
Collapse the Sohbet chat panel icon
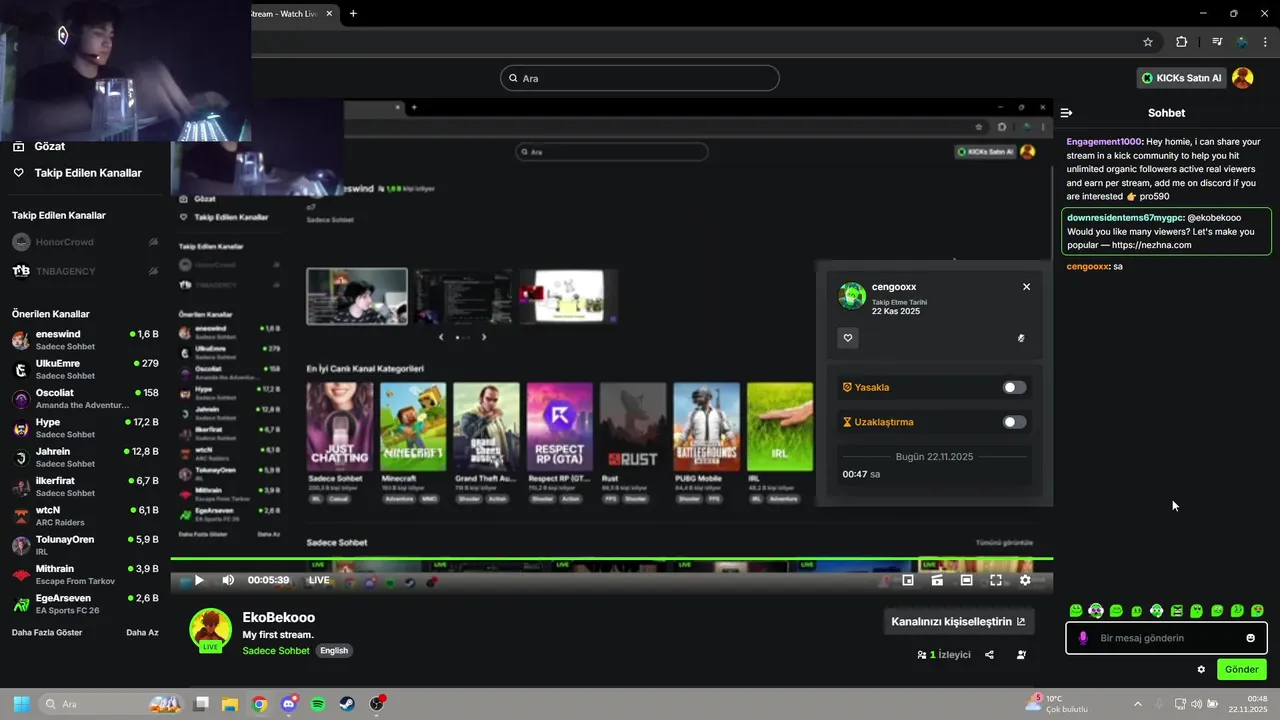coord(1067,113)
